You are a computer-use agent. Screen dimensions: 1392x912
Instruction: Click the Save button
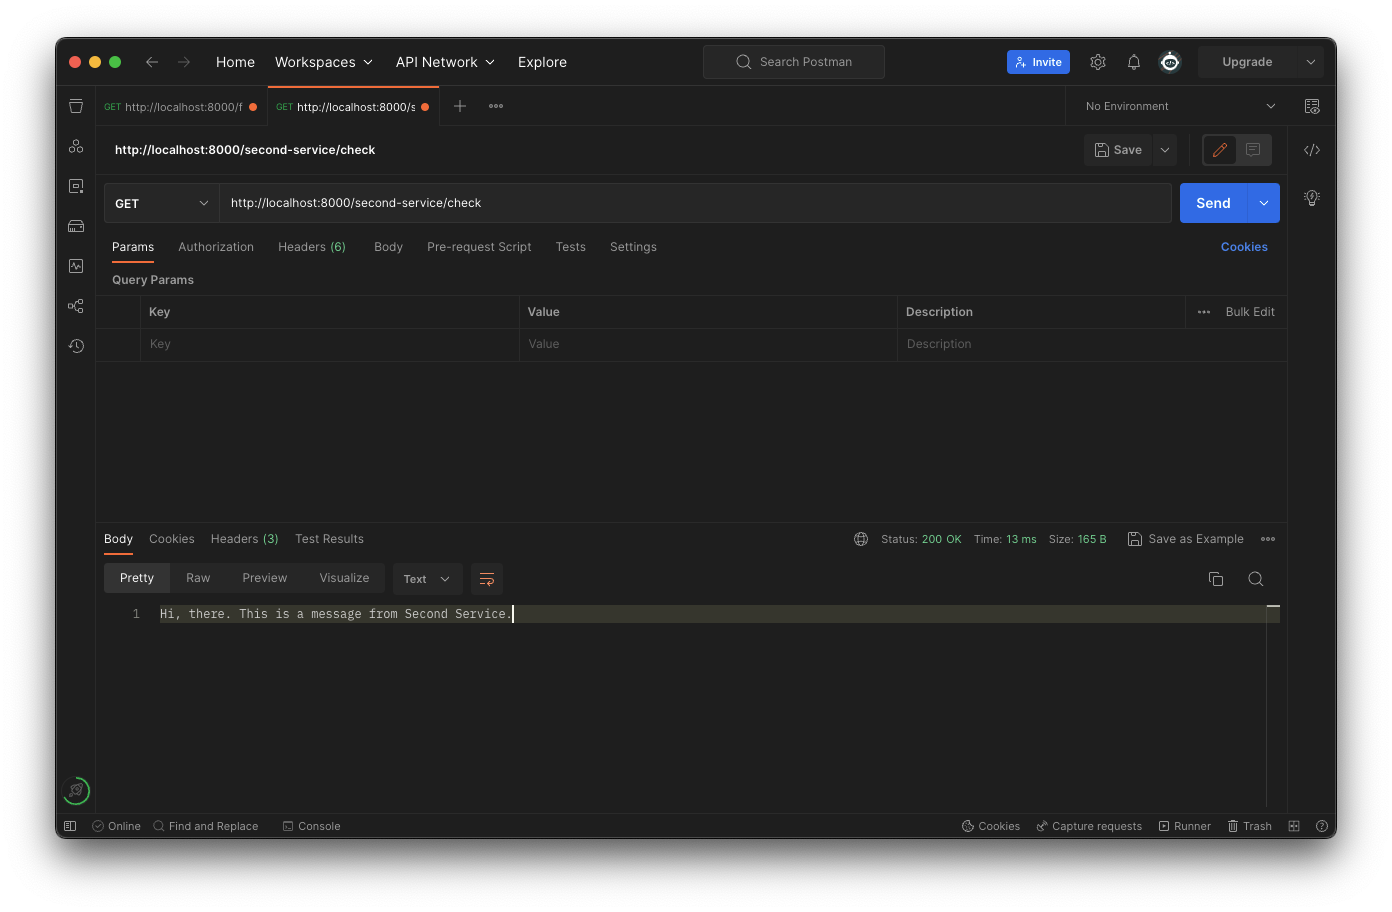pos(1118,150)
